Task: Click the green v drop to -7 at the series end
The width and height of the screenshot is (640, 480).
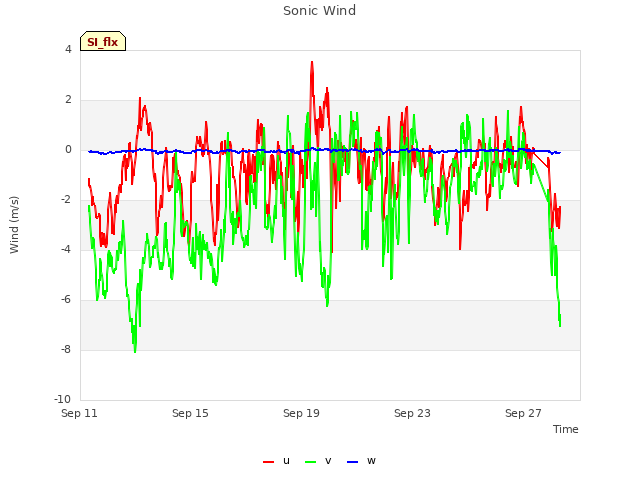Action: (560, 325)
